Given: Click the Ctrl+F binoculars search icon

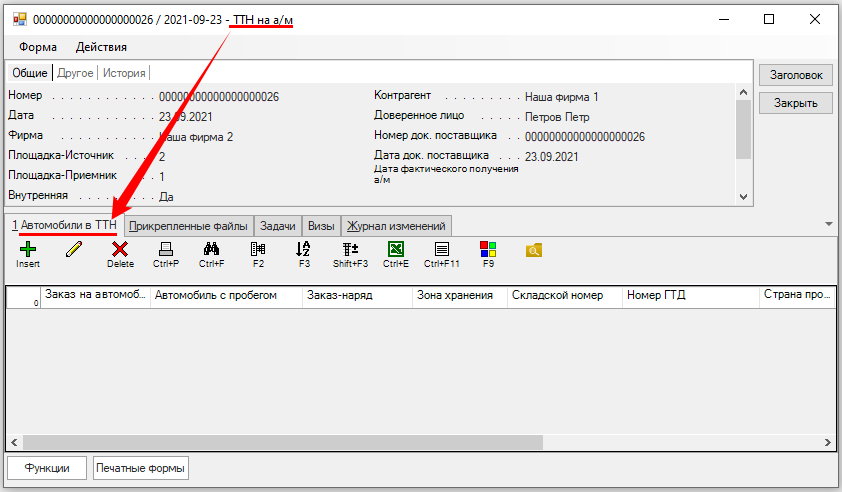Looking at the screenshot, I should click(211, 250).
